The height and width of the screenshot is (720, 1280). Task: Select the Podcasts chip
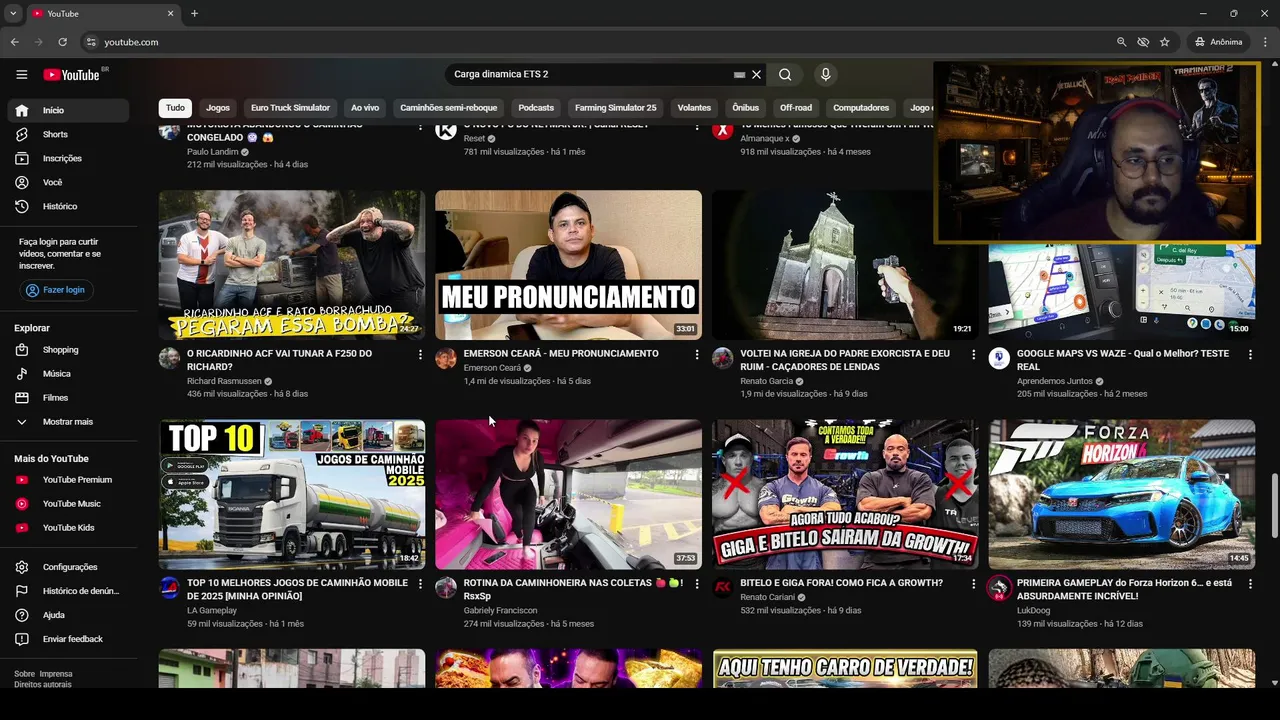click(x=536, y=108)
